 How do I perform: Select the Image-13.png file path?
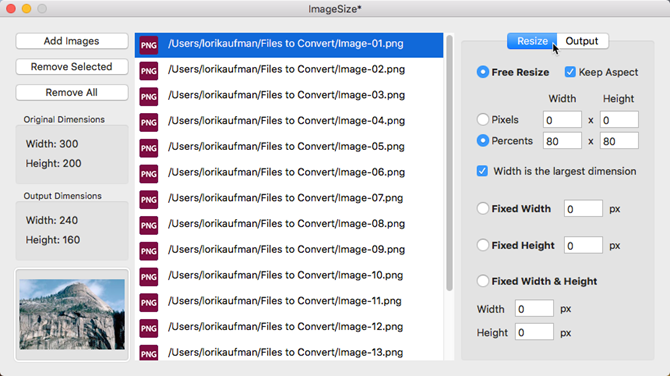click(285, 352)
